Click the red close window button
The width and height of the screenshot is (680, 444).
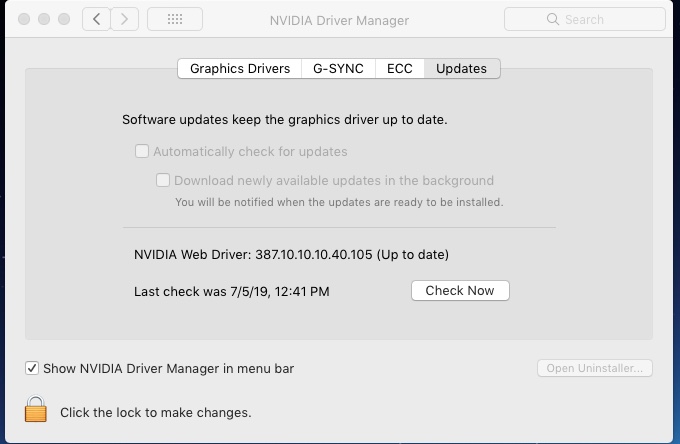24,20
